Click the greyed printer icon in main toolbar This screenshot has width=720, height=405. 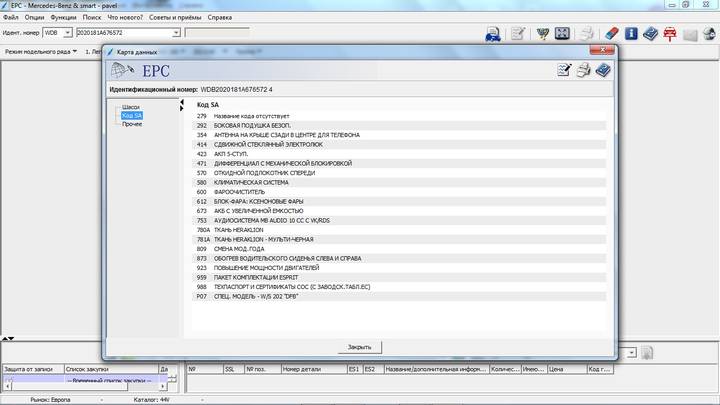point(586,34)
